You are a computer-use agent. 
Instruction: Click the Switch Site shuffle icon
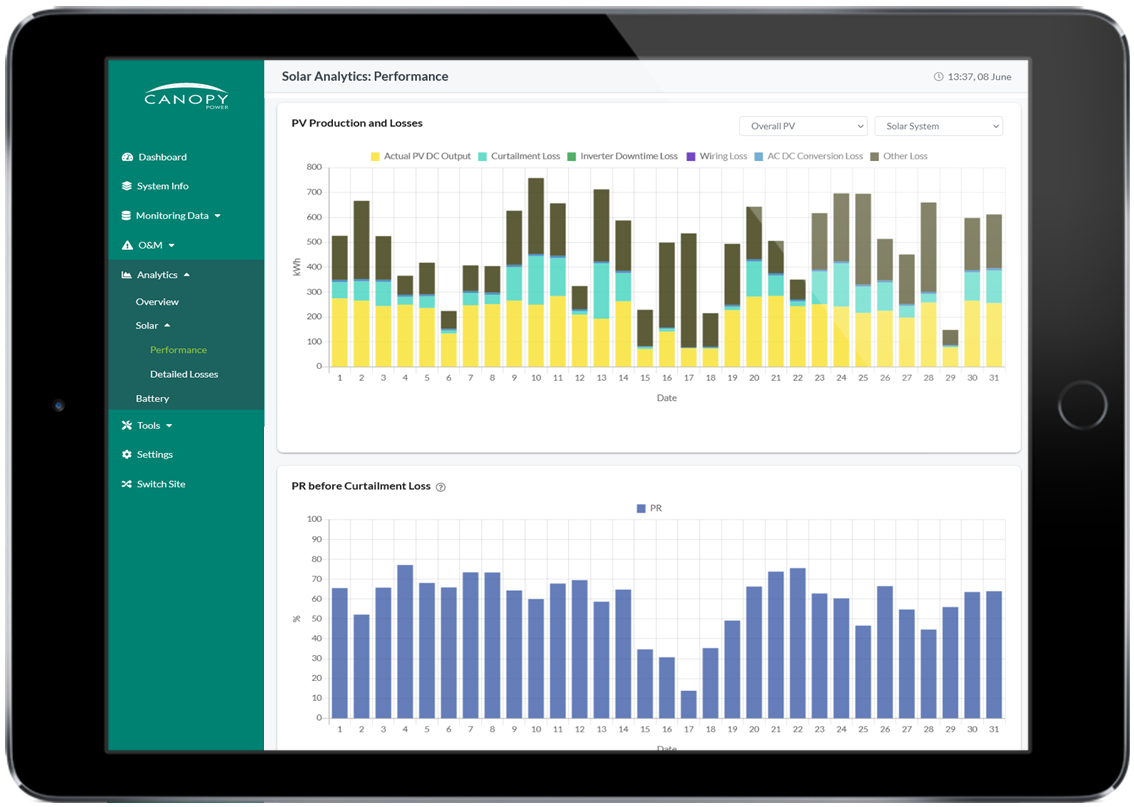click(x=127, y=484)
